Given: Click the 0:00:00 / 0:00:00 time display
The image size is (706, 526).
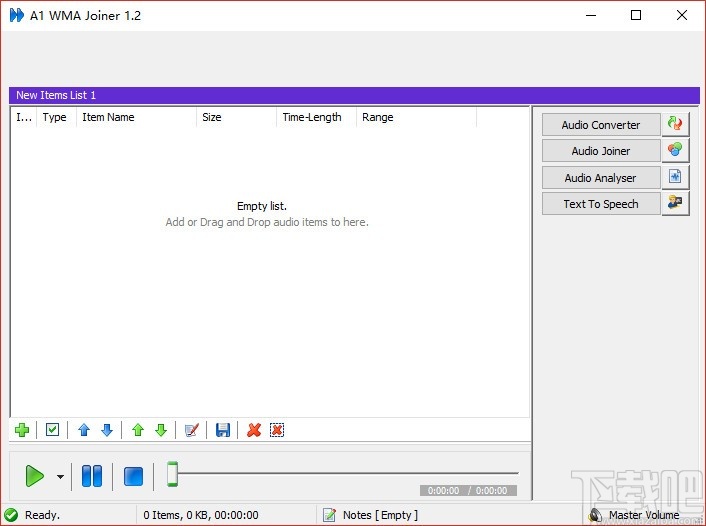Looking at the screenshot, I should tap(468, 490).
